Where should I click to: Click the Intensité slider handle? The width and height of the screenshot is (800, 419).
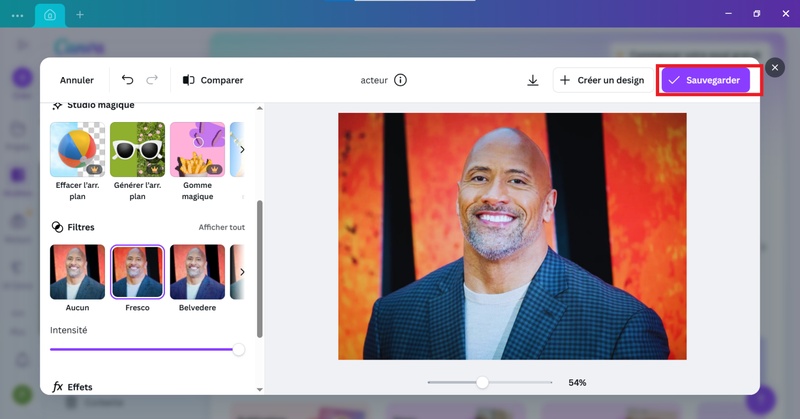(238, 350)
